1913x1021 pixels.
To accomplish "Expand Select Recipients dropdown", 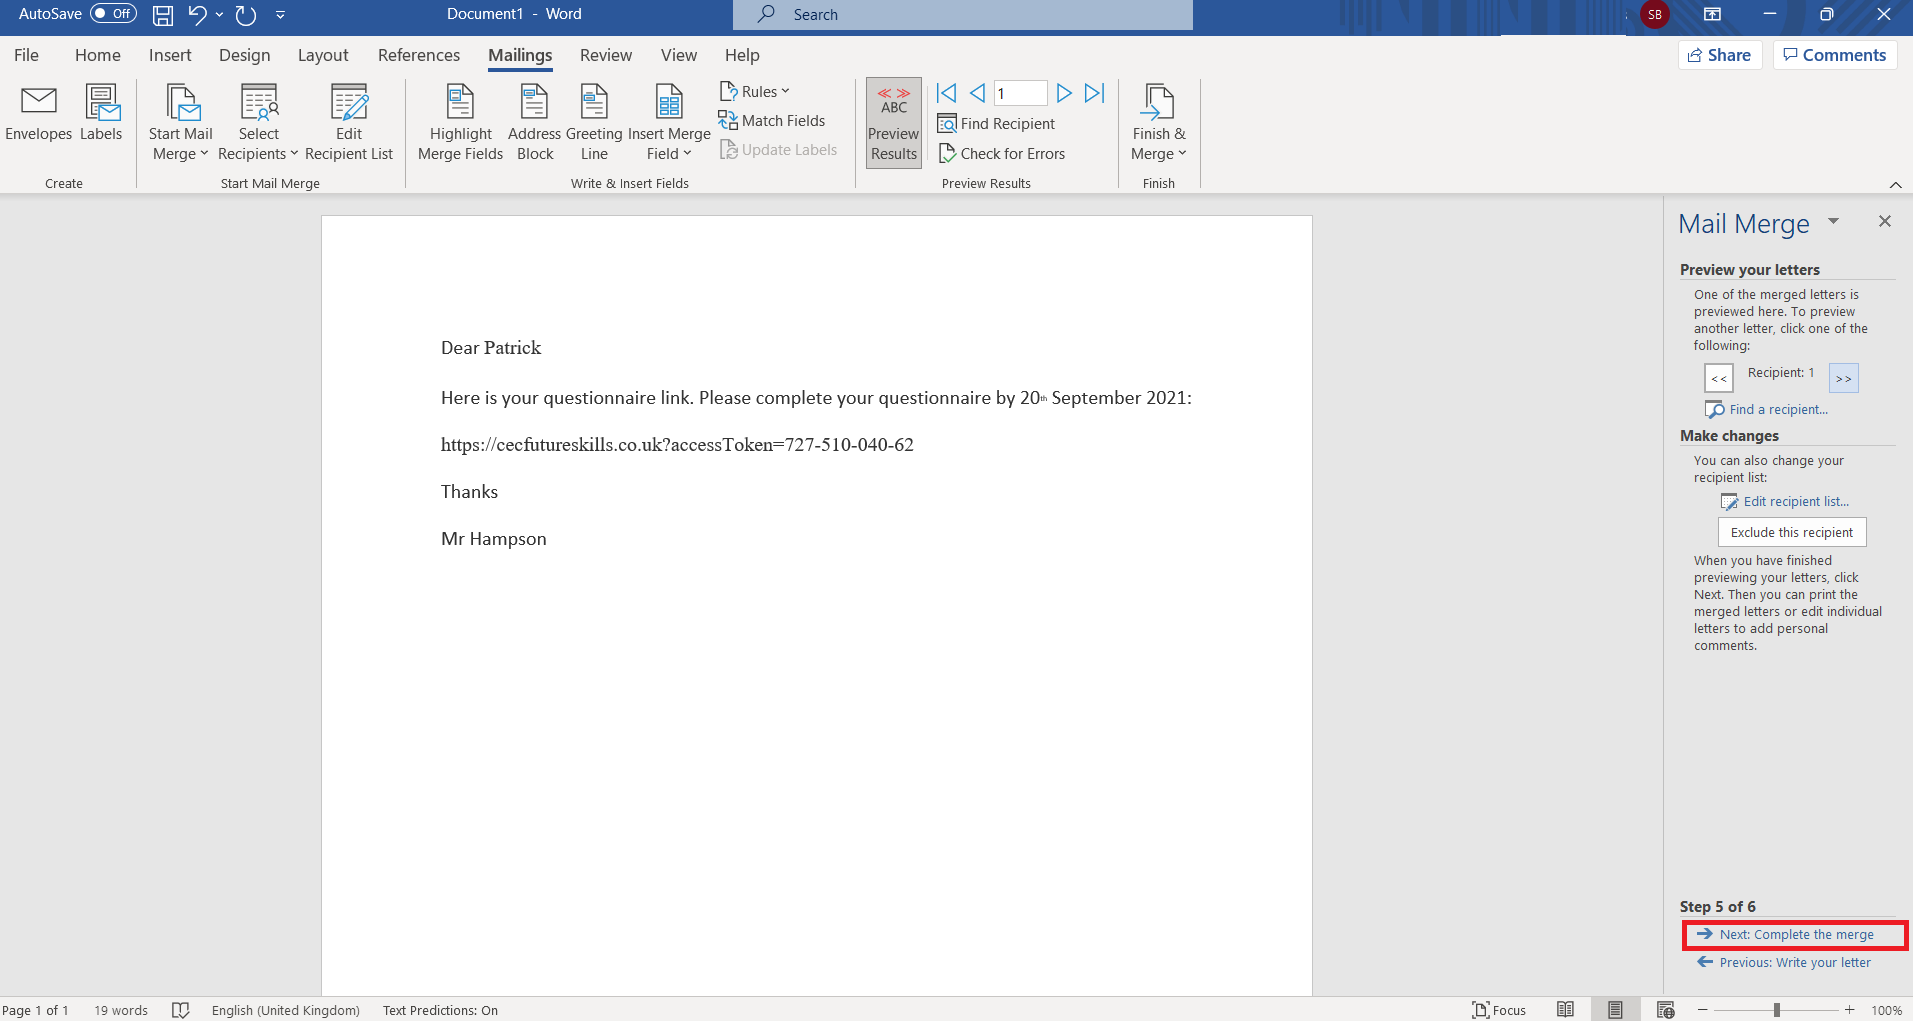I will [258, 123].
